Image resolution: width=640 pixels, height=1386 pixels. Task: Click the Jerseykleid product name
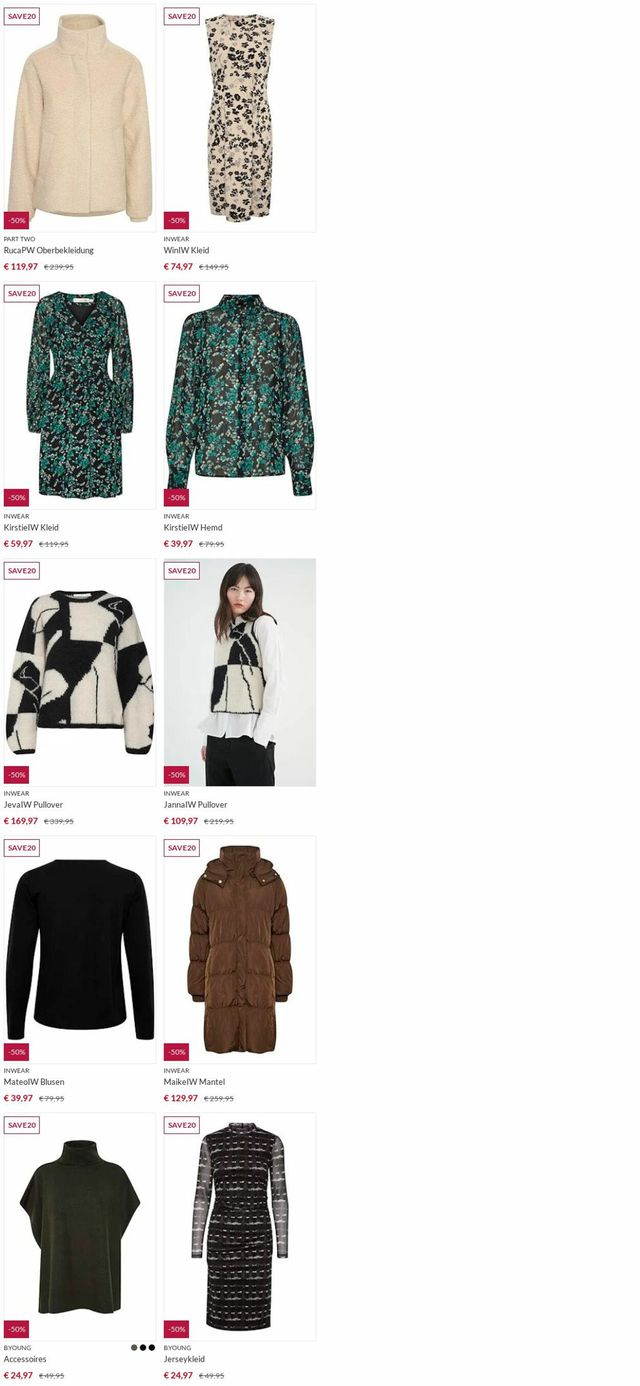[184, 1359]
